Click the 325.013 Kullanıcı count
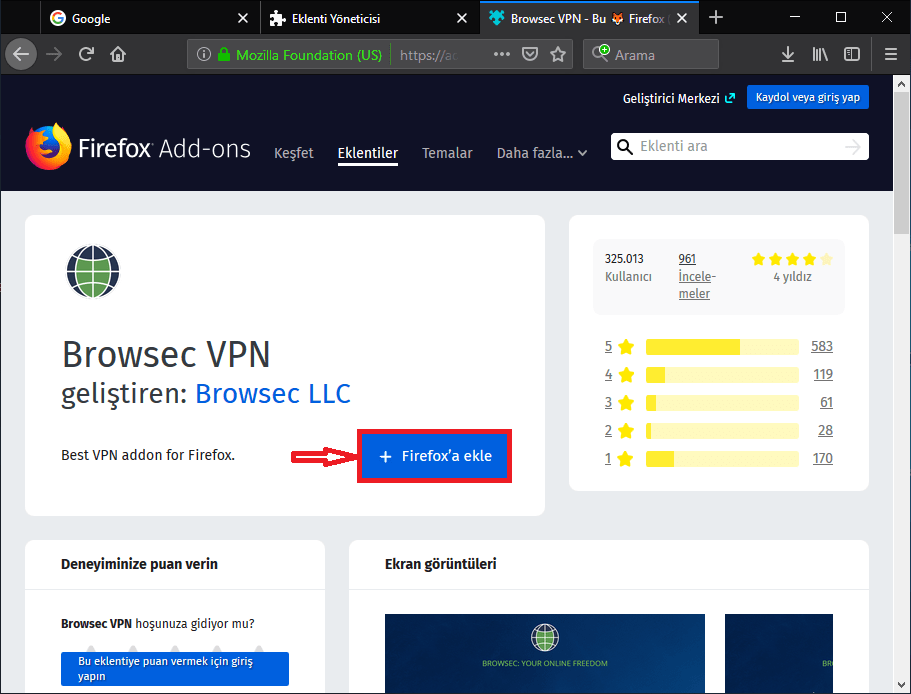The height and width of the screenshot is (694, 911). tap(628, 268)
